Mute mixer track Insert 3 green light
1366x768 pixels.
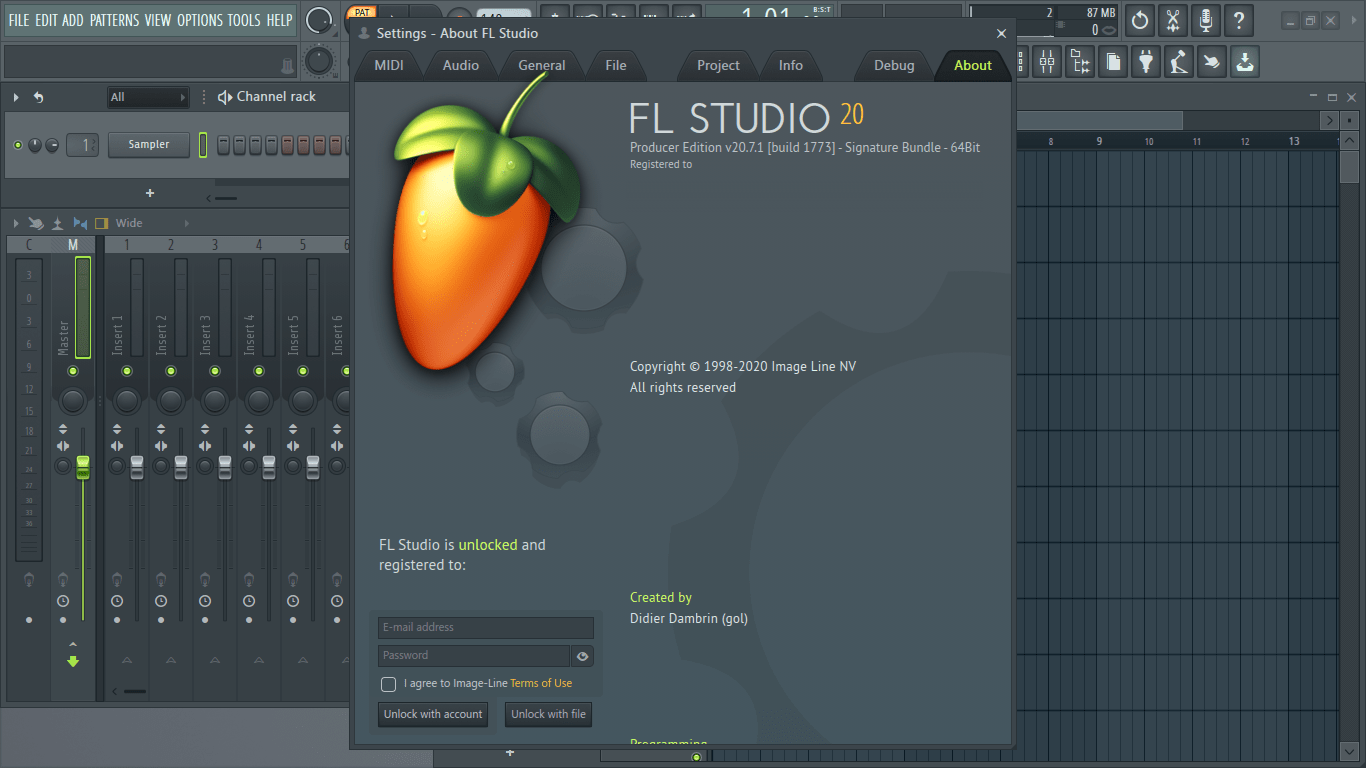tap(215, 371)
